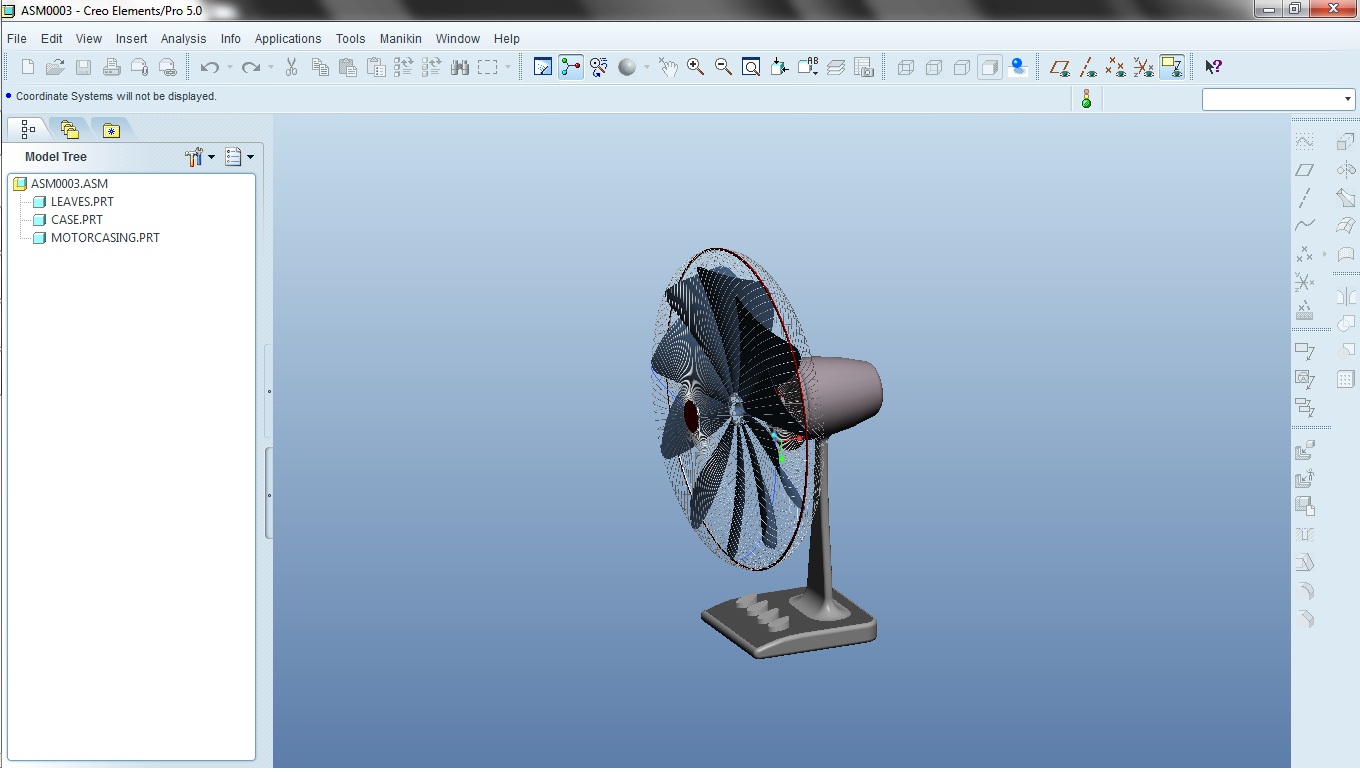Toggle coordinate systems visibility

click(x=1144, y=67)
